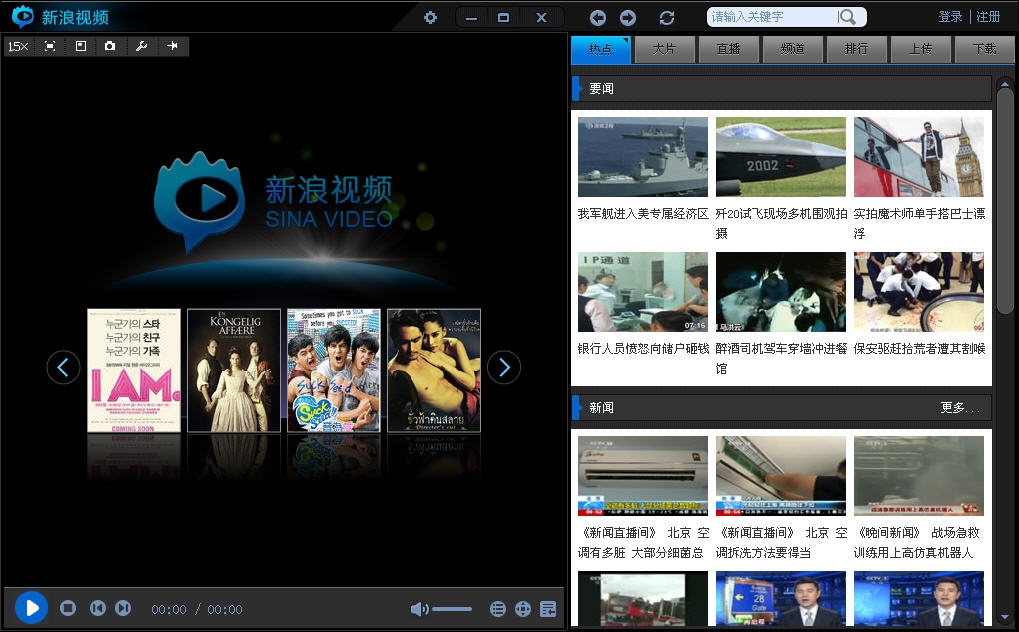1019x632 pixels.
Task: Click the volume slider bar
Action: [452, 609]
